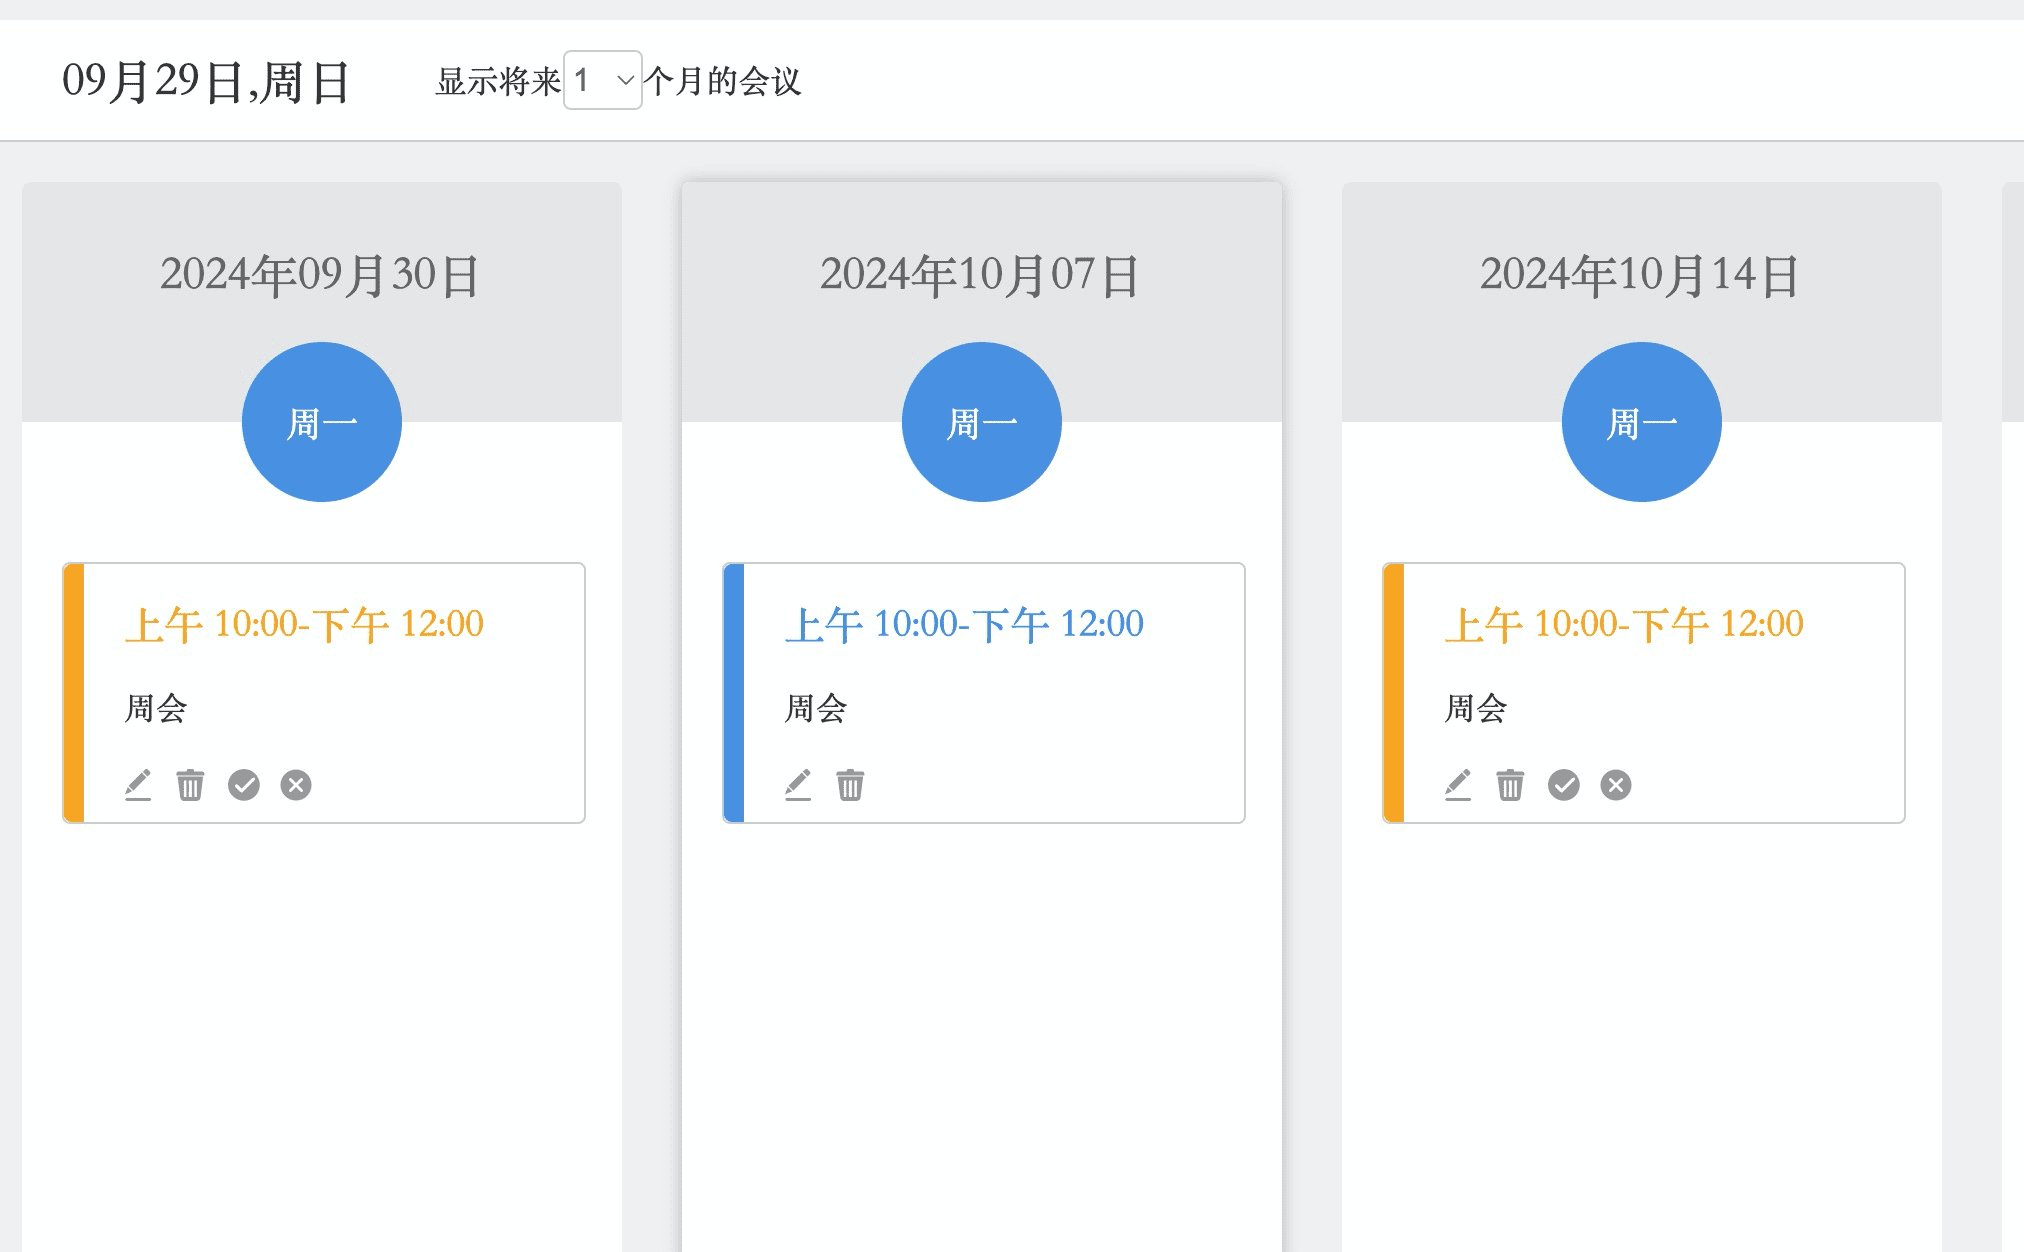This screenshot has width=2024, height=1252.
Task: Click the 周一 circle under 10月07日
Action: [982, 422]
